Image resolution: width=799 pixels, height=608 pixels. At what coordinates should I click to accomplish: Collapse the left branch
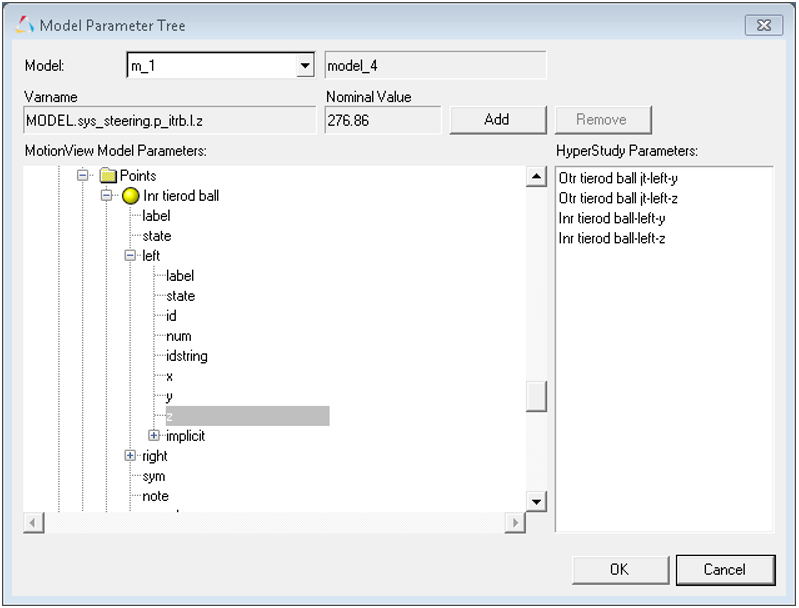(x=130, y=255)
